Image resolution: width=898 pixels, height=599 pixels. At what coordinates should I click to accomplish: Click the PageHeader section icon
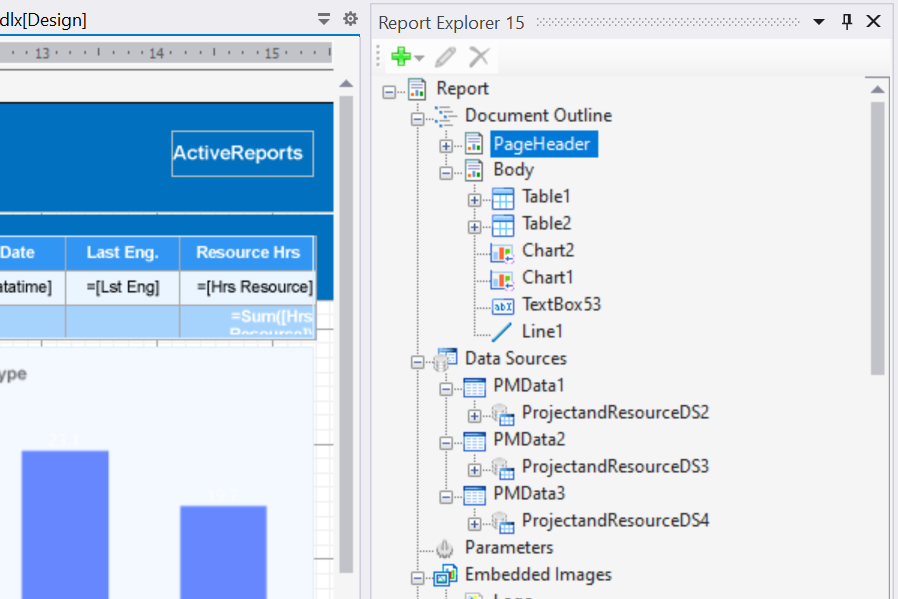(474, 144)
